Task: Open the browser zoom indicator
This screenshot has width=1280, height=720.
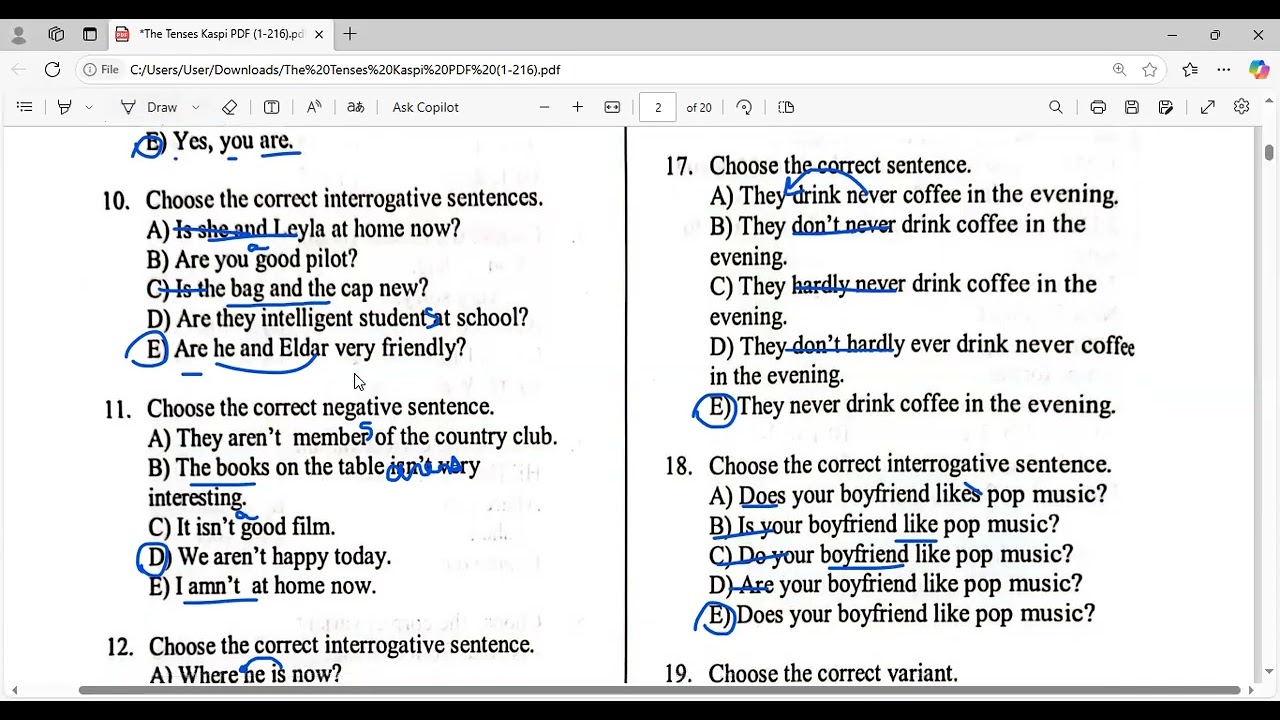Action: pos(1119,70)
